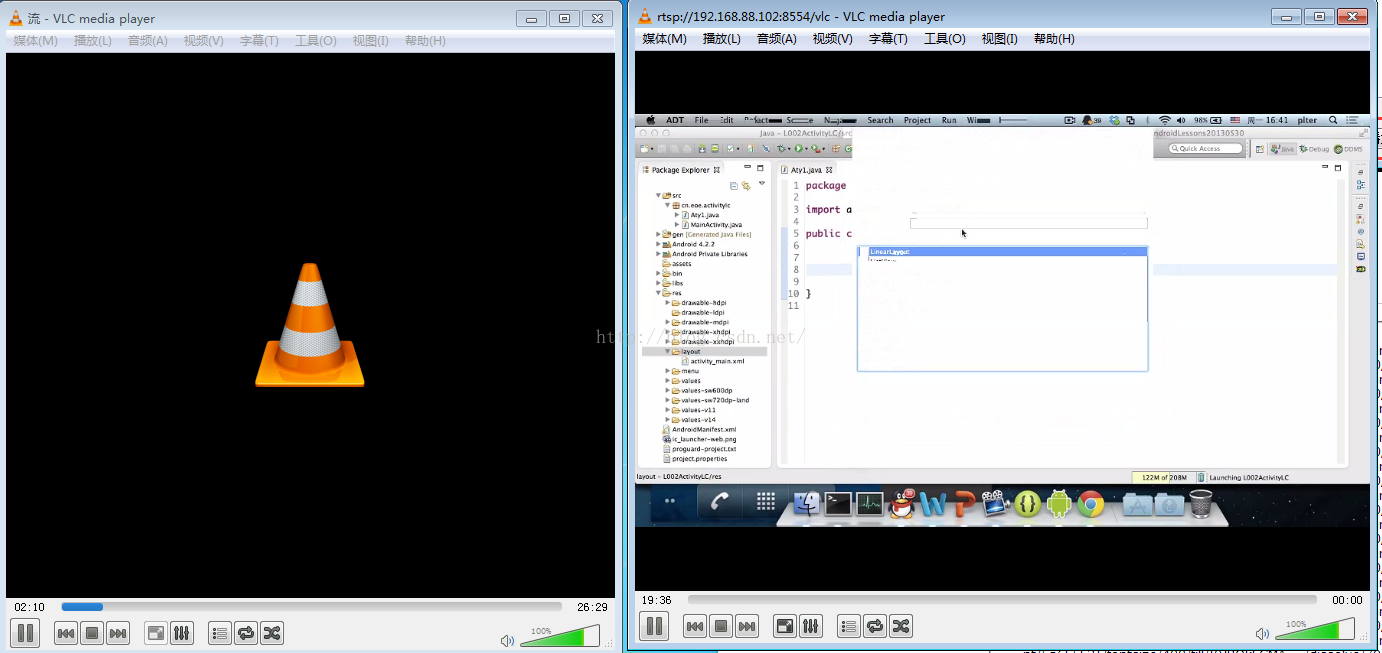Image resolution: width=1382 pixels, height=653 pixels.
Task: Stop the RTSP stream in right VLC window
Action: pyautogui.click(x=721, y=626)
